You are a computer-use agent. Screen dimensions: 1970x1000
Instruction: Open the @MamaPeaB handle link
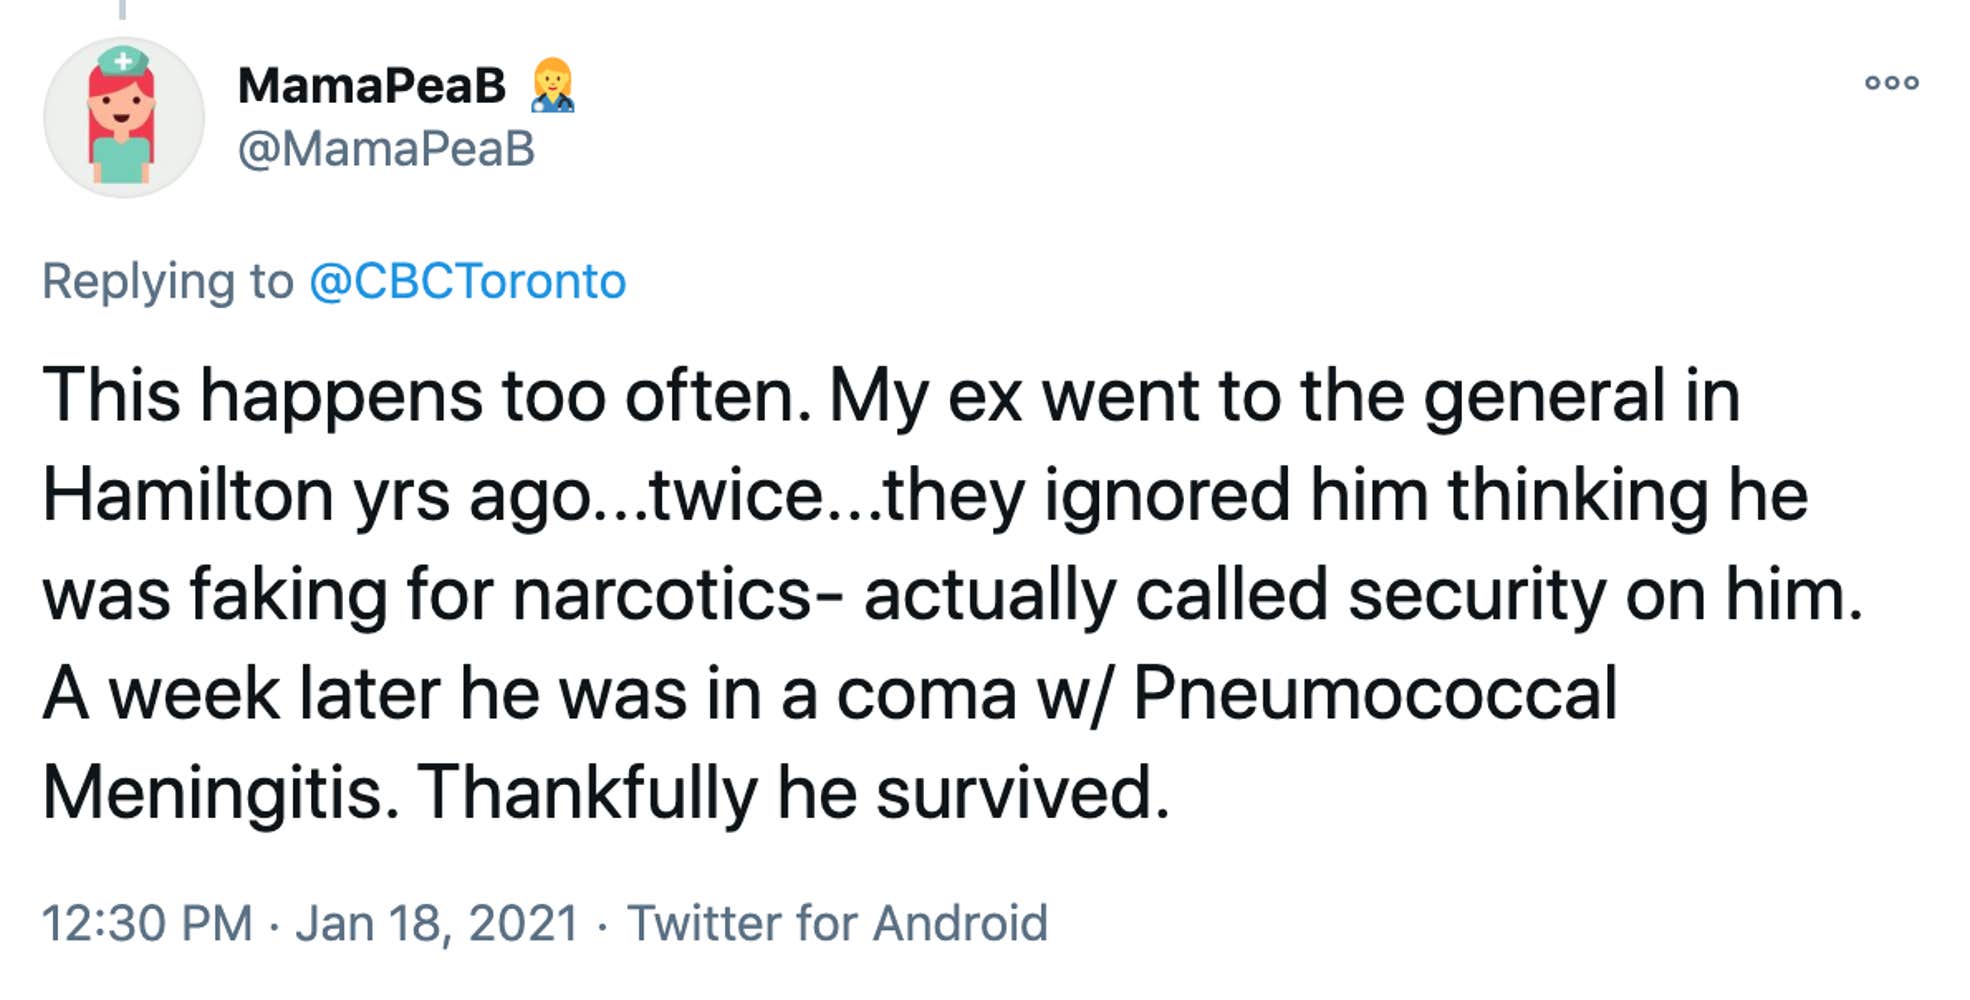[386, 149]
